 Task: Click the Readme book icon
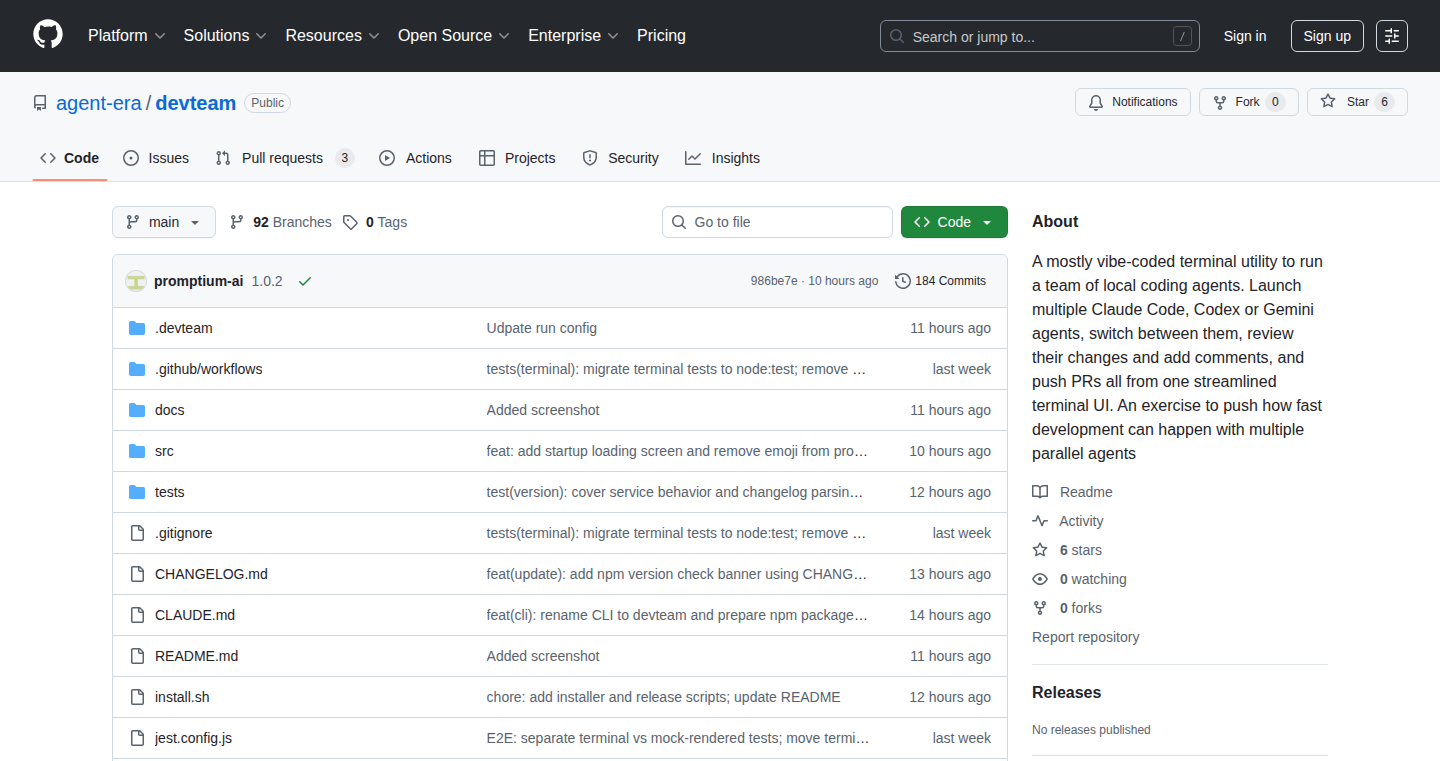point(1040,492)
